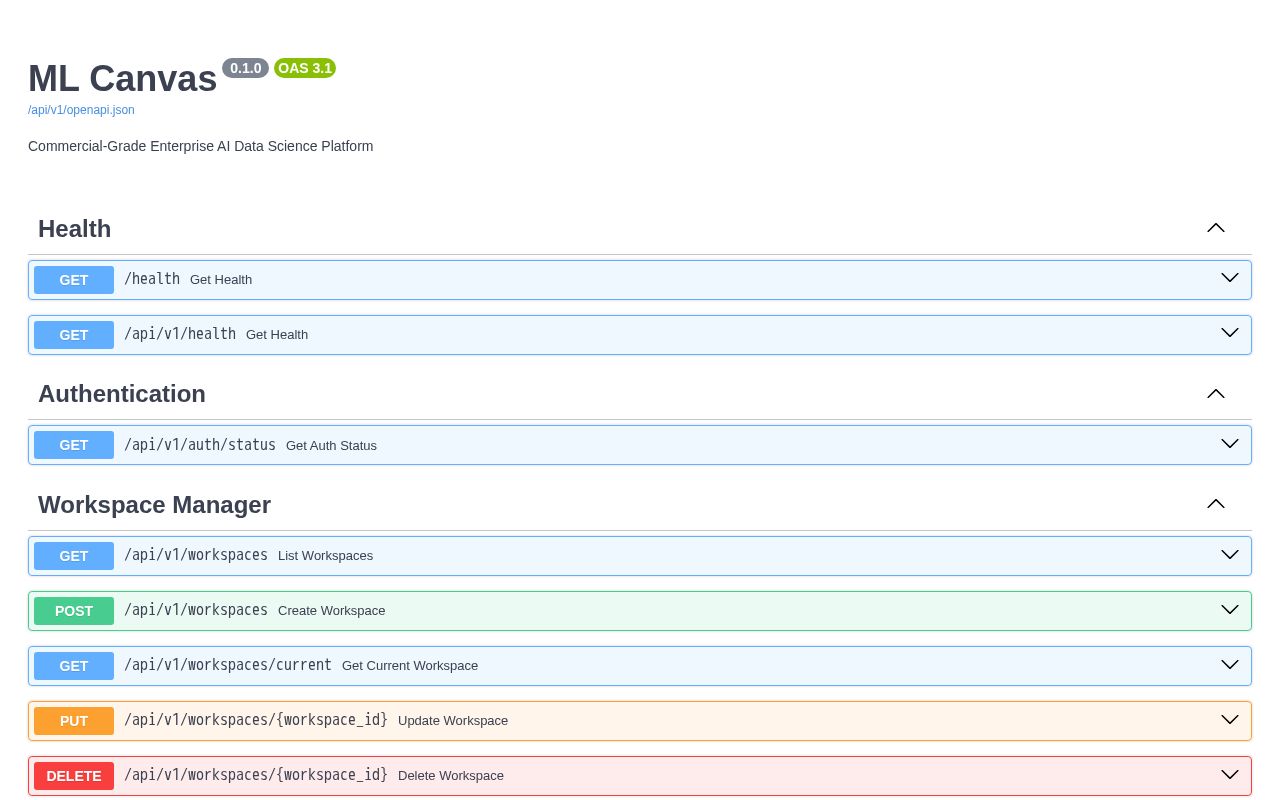Open the /api/v1/openapi.json link
Viewport: 1280px width, 800px height.
[x=81, y=110]
